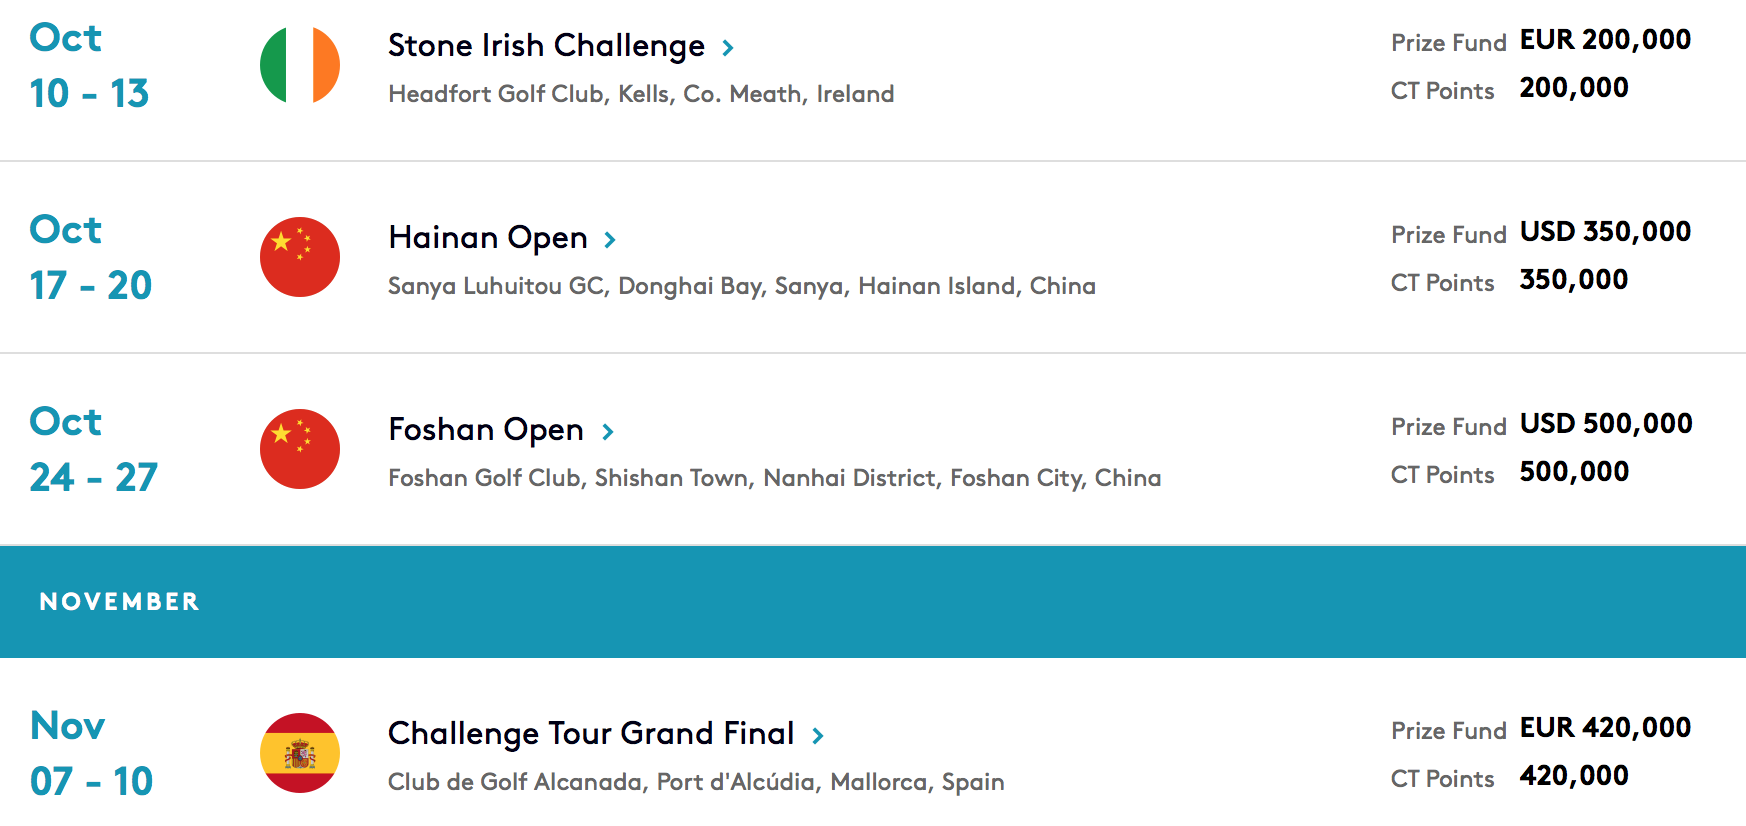Open the Foshan Open tournament link
Screen dimensions: 1746x826
pos(486,430)
